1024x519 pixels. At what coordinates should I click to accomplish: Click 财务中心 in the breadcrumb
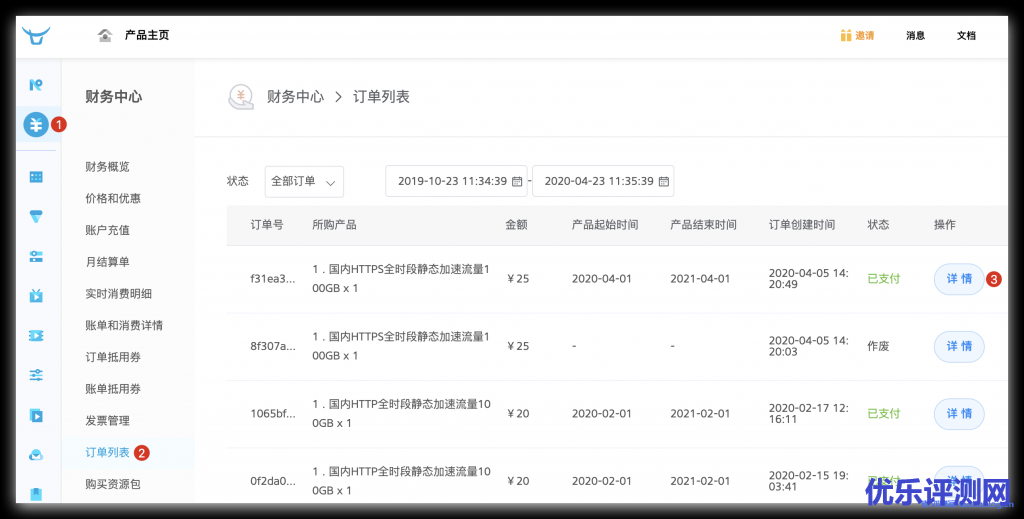pos(295,97)
